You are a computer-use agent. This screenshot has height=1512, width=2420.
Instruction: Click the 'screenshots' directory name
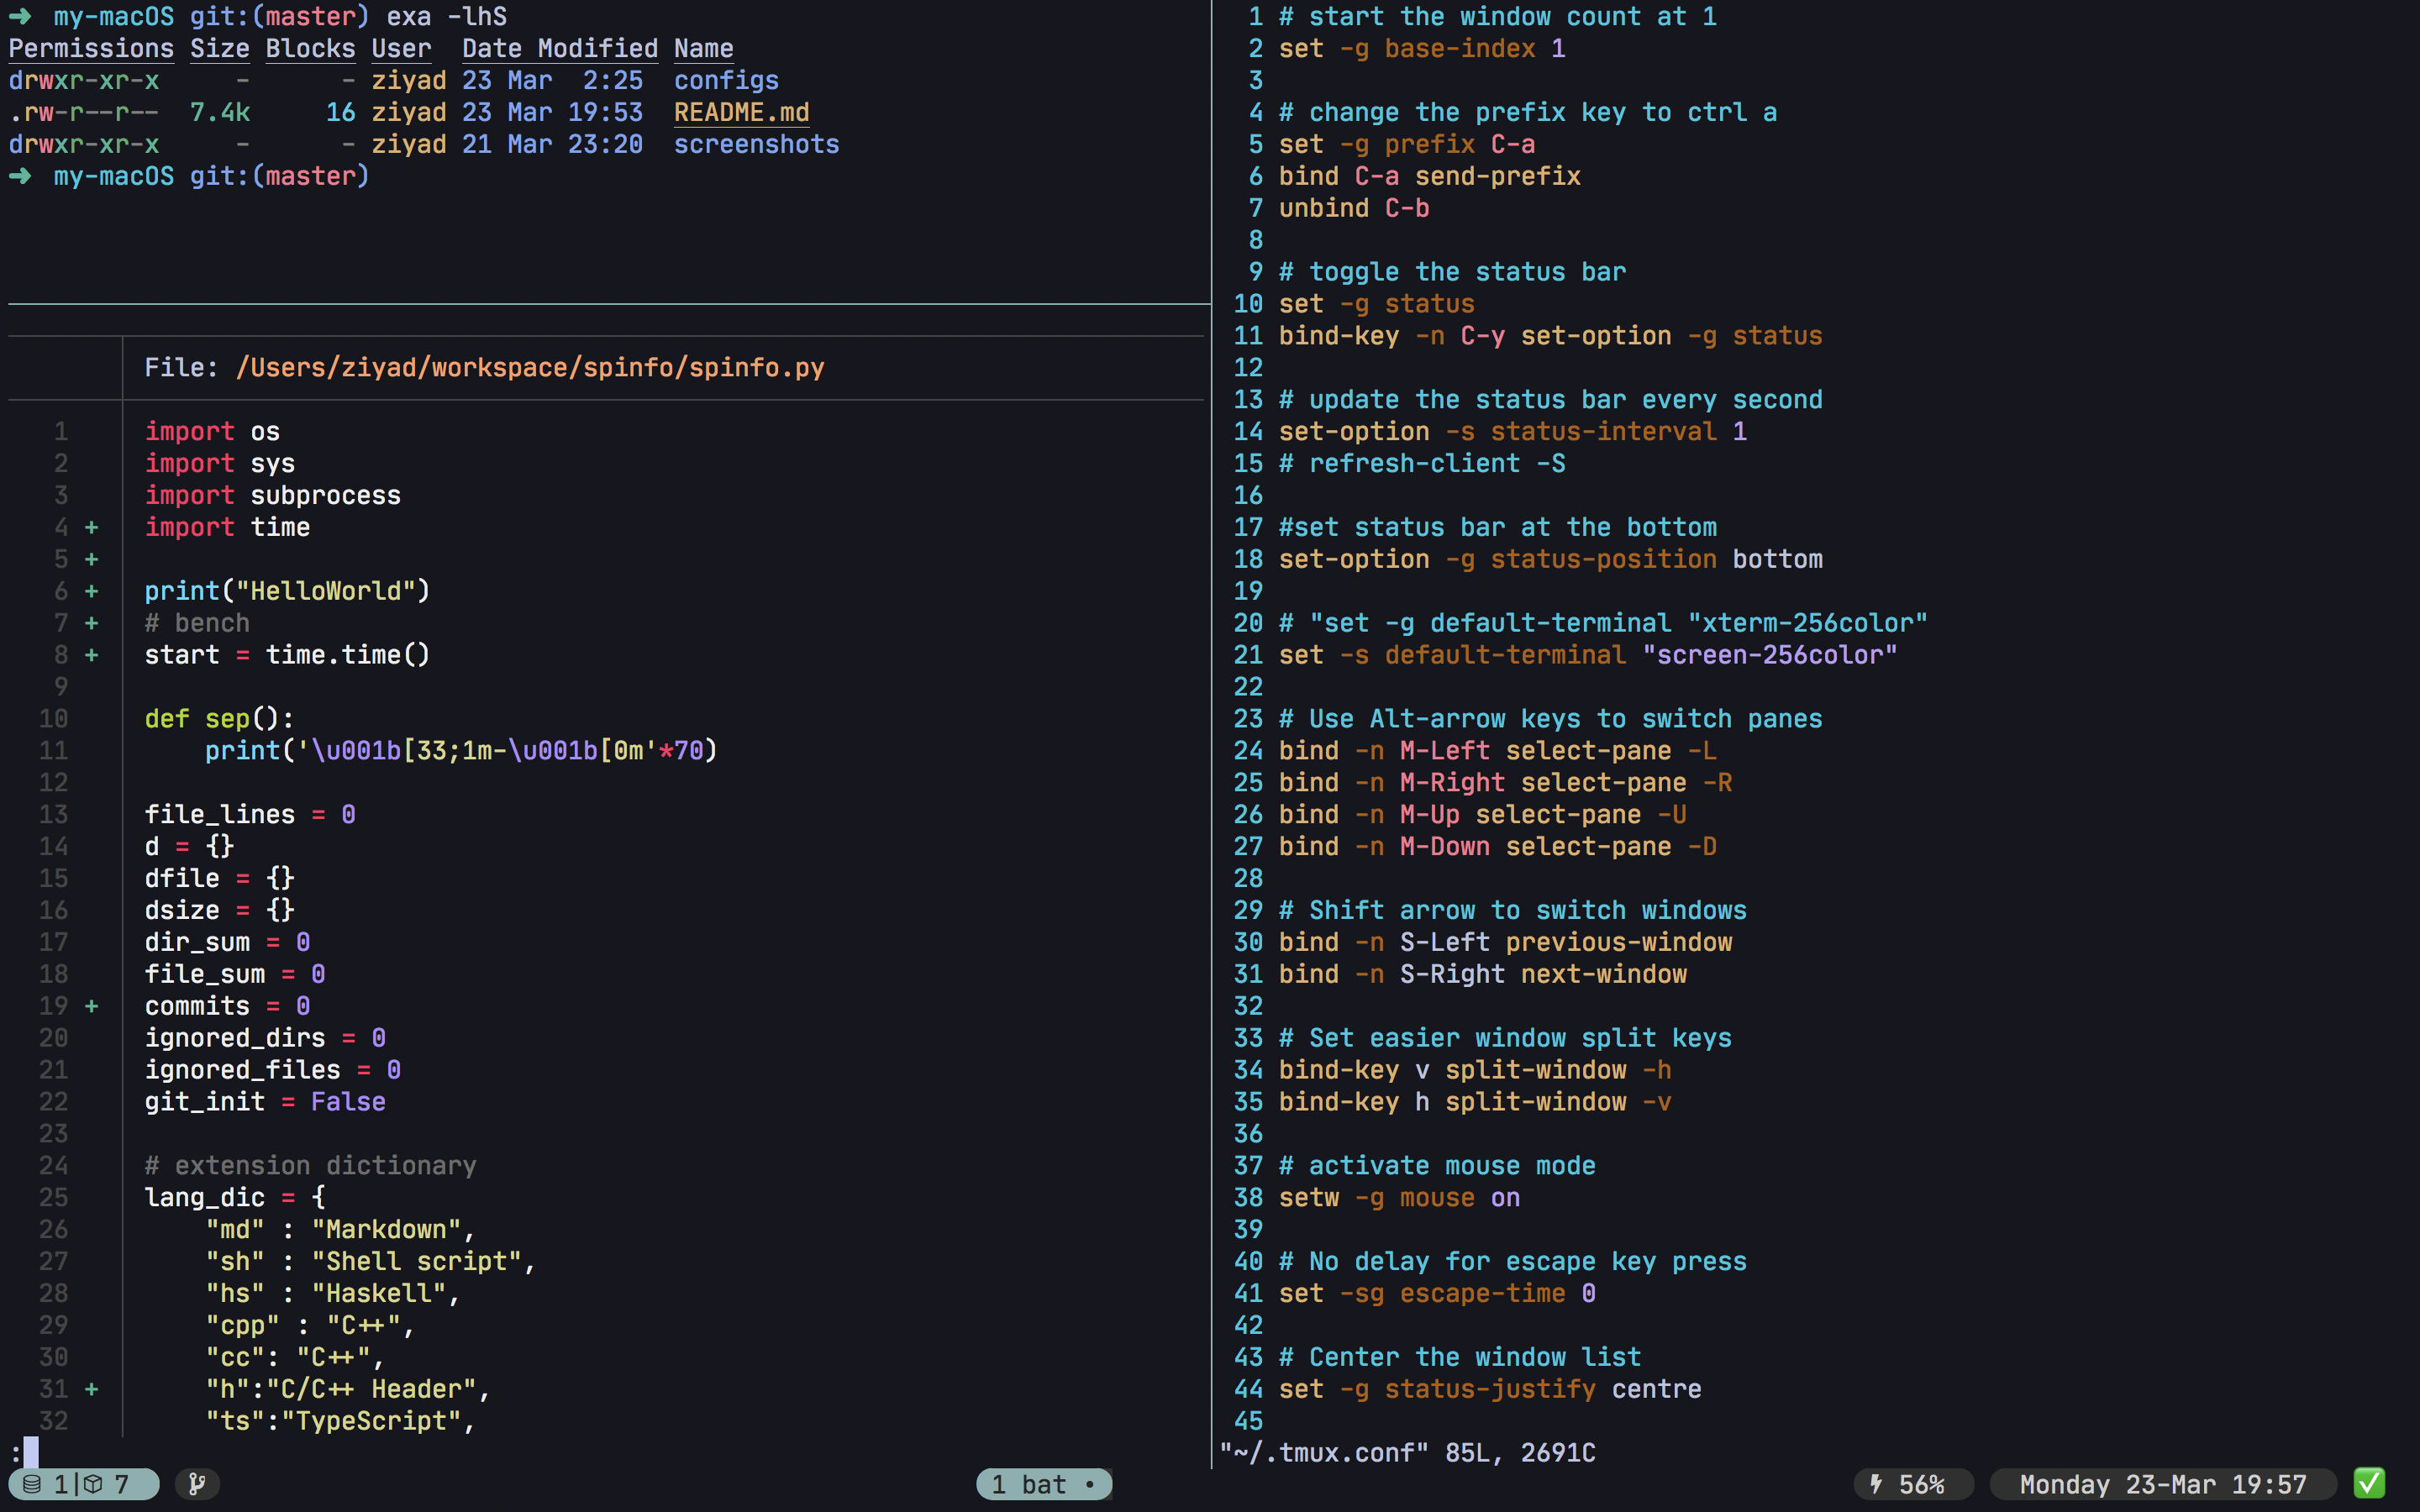pos(756,144)
